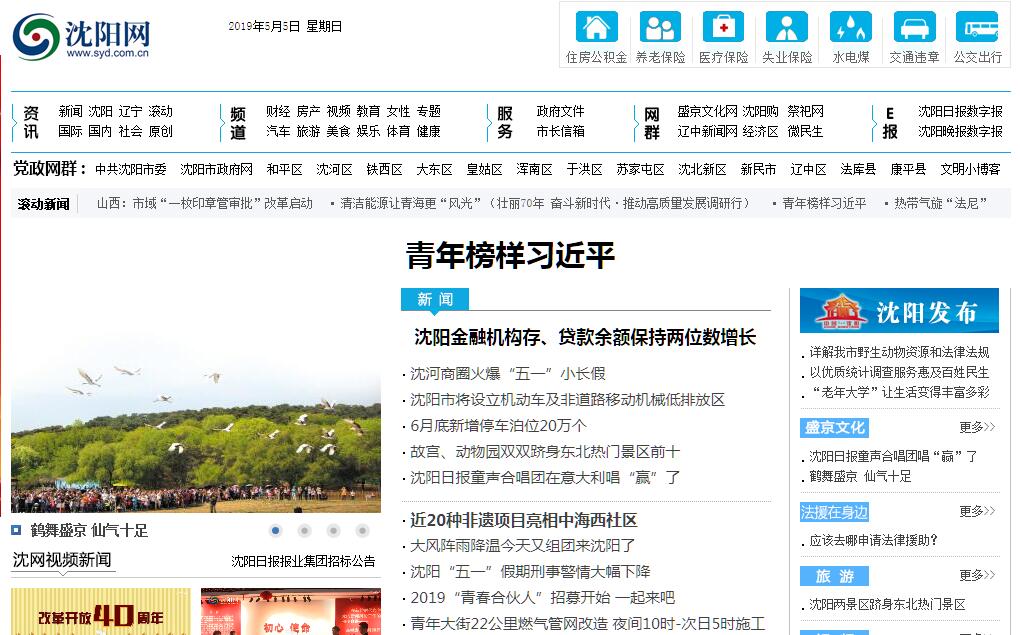Open the 房产 channel

point(308,111)
